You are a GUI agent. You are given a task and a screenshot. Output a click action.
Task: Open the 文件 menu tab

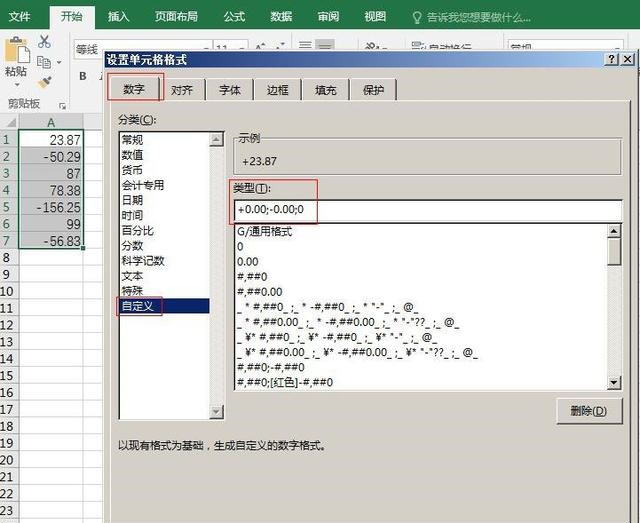19,17
